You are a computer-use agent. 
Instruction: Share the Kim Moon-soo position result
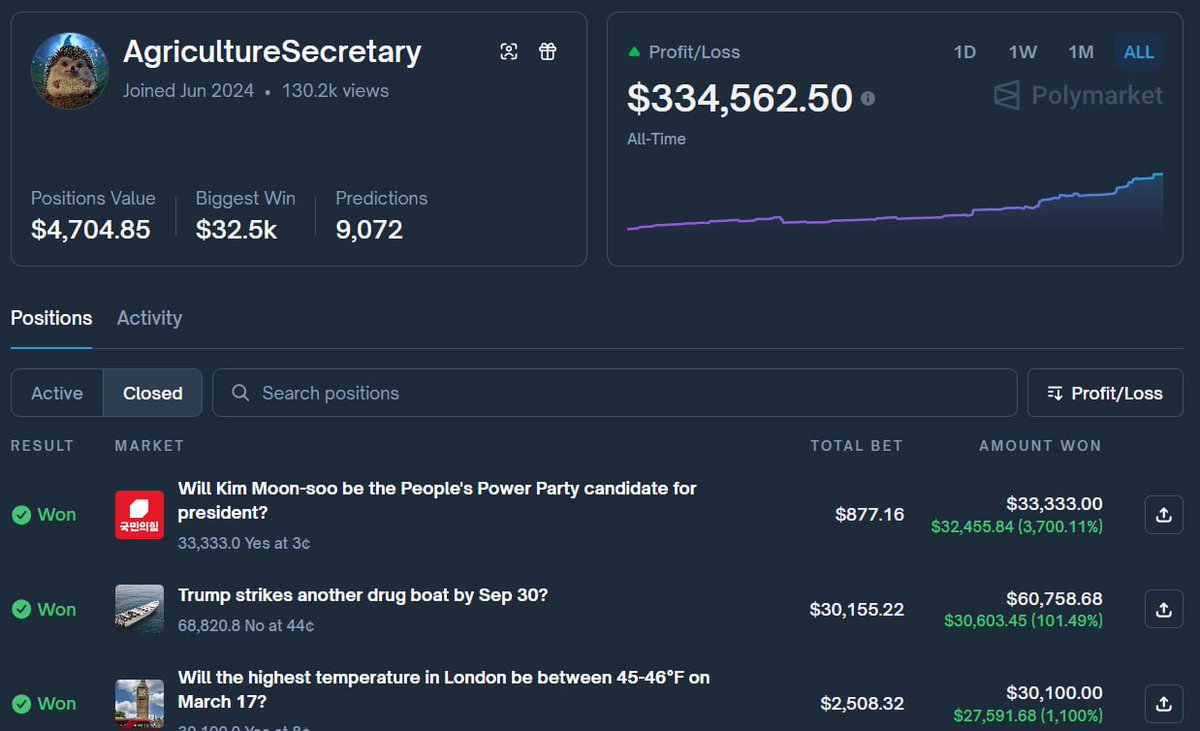click(1163, 514)
